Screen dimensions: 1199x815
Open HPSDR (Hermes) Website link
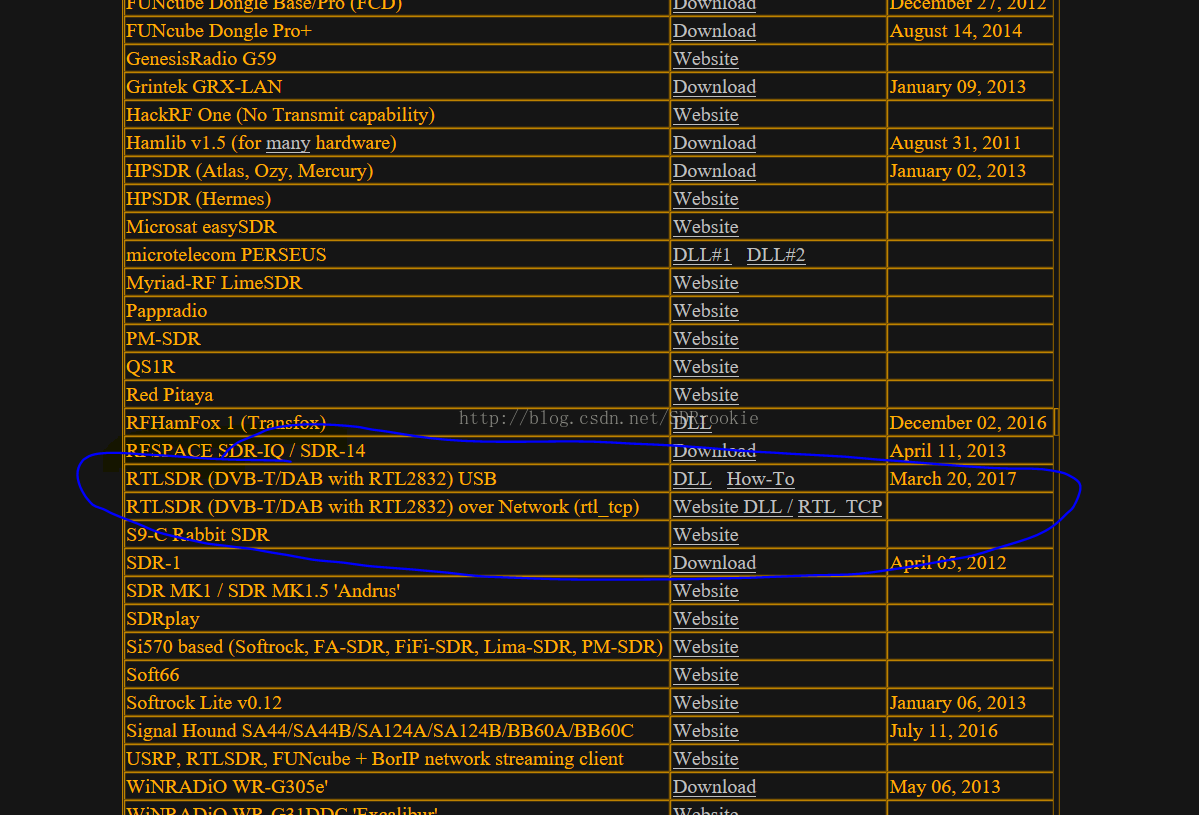tap(706, 199)
